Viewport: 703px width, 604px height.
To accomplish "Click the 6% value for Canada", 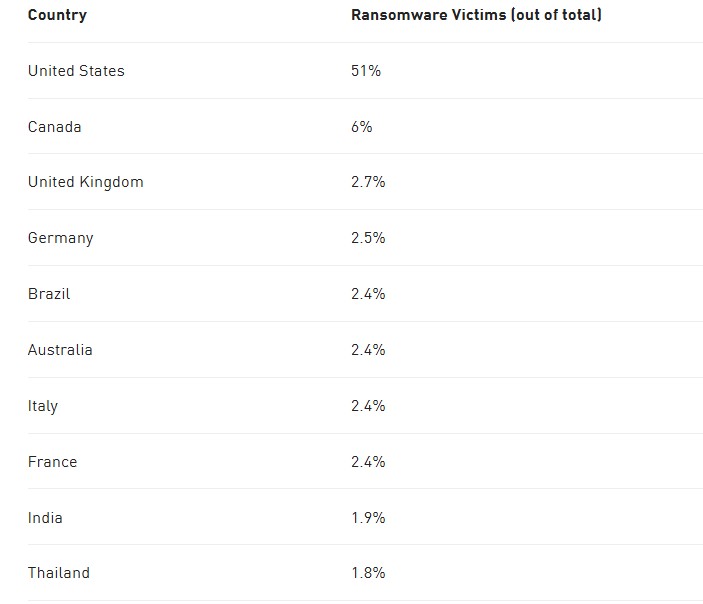I will (362, 127).
